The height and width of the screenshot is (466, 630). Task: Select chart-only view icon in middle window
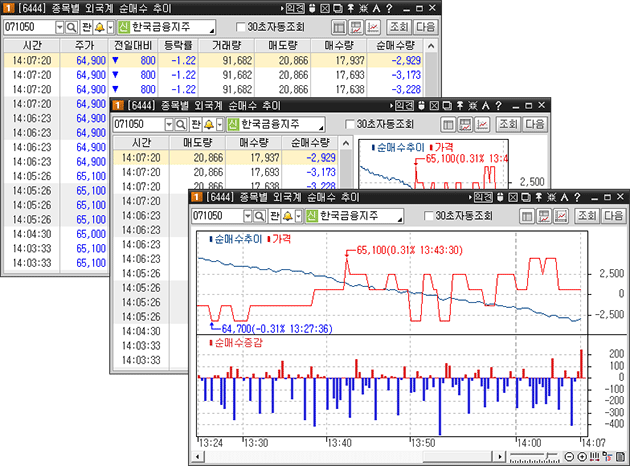pyautogui.click(x=482, y=125)
